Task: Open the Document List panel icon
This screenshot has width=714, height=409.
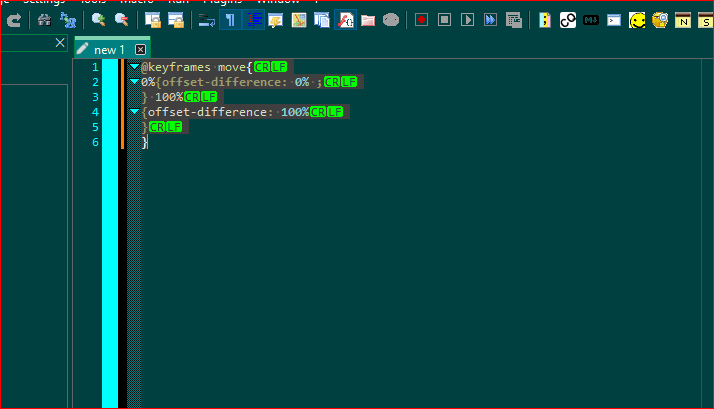Action: (x=322, y=20)
